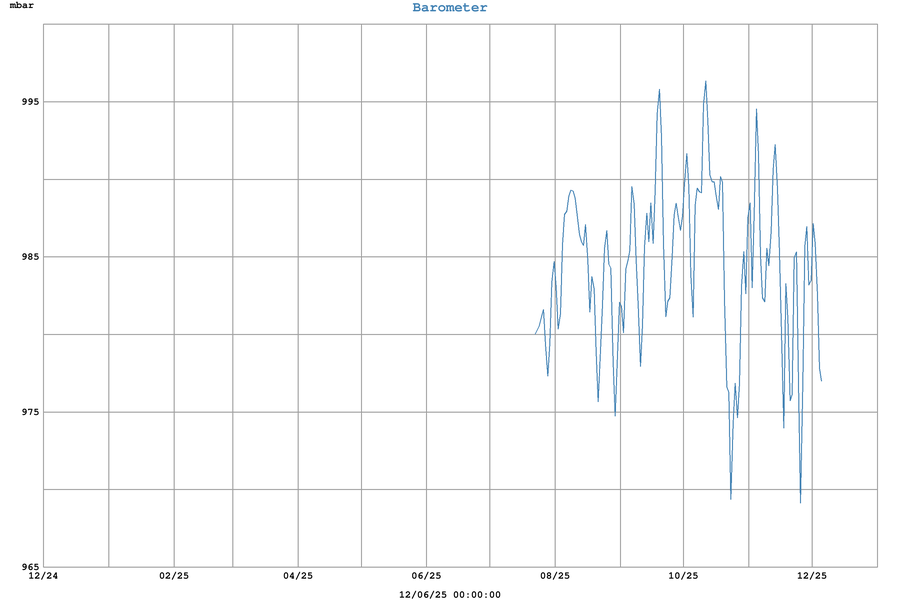
Task: Click the 08/25 x-axis date label
Action: 555,576
